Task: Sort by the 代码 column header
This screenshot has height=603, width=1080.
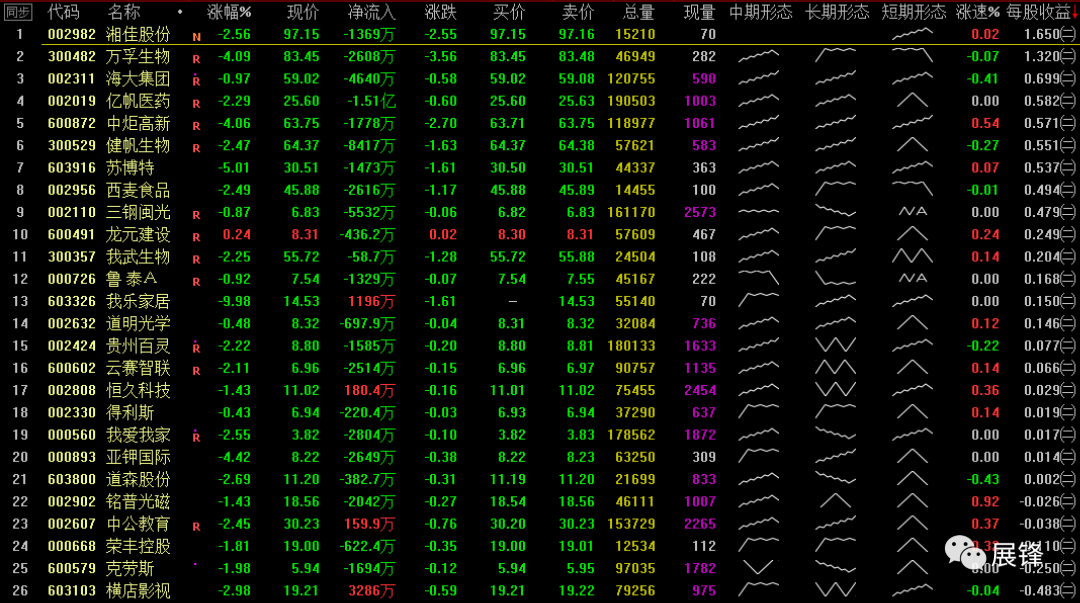Action: tap(63, 12)
